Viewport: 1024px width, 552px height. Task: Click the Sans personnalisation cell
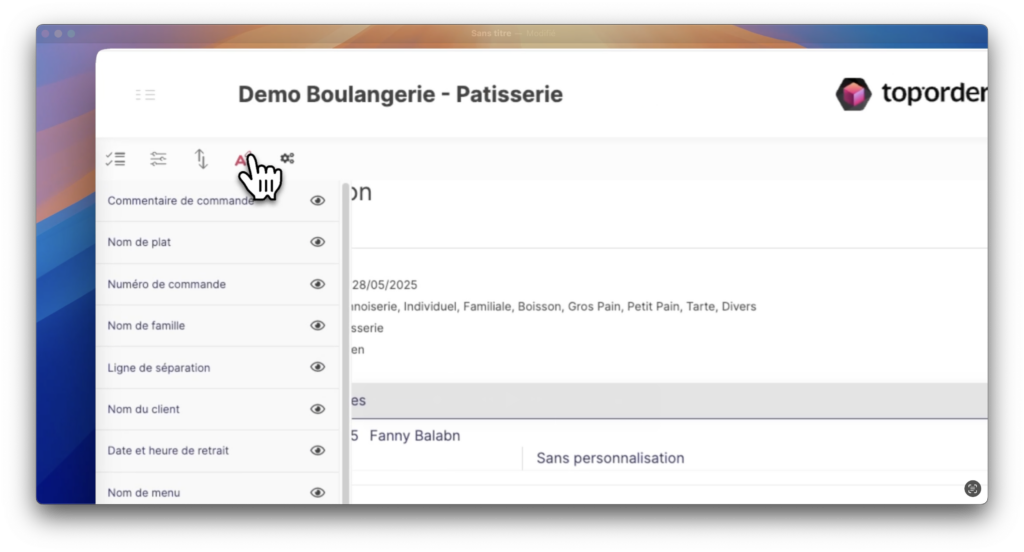(610, 458)
